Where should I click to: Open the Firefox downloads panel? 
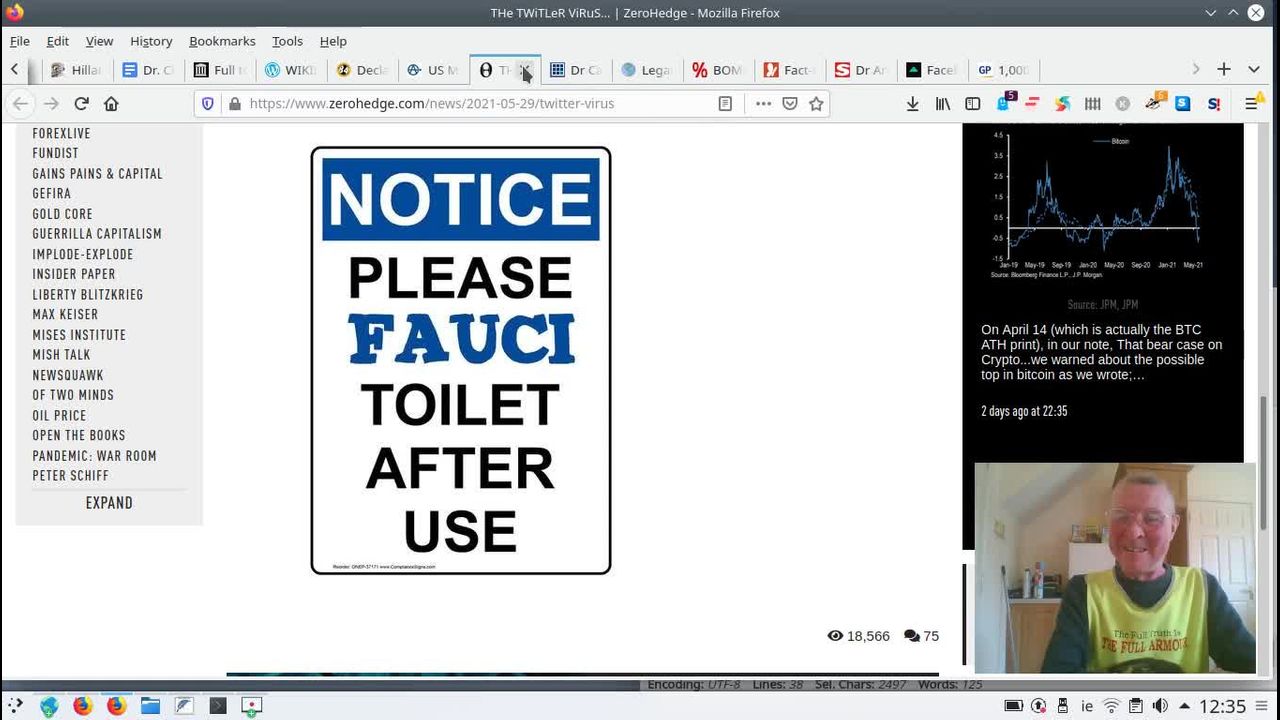tap(912, 103)
